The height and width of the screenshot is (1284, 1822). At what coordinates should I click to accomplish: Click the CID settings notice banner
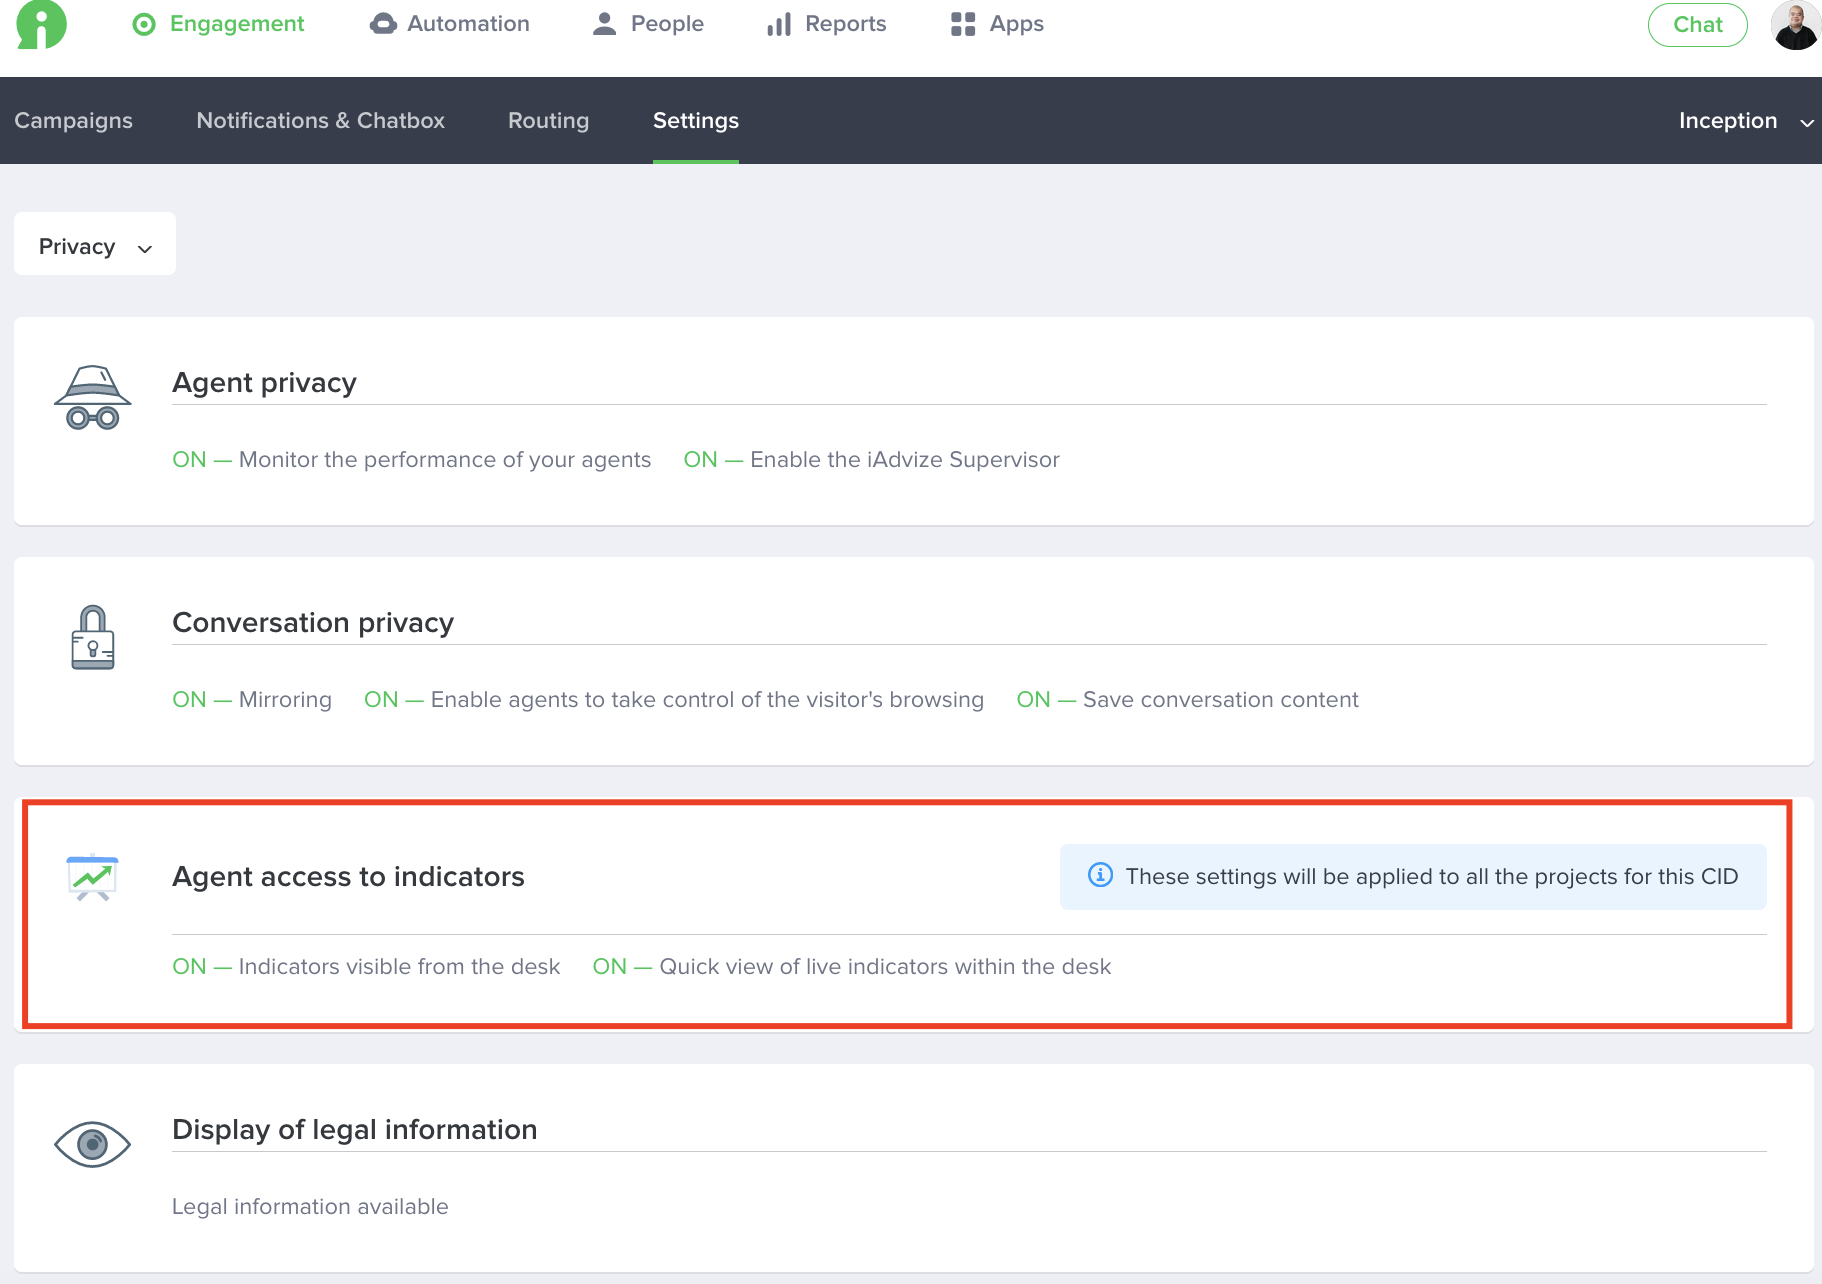click(1413, 877)
